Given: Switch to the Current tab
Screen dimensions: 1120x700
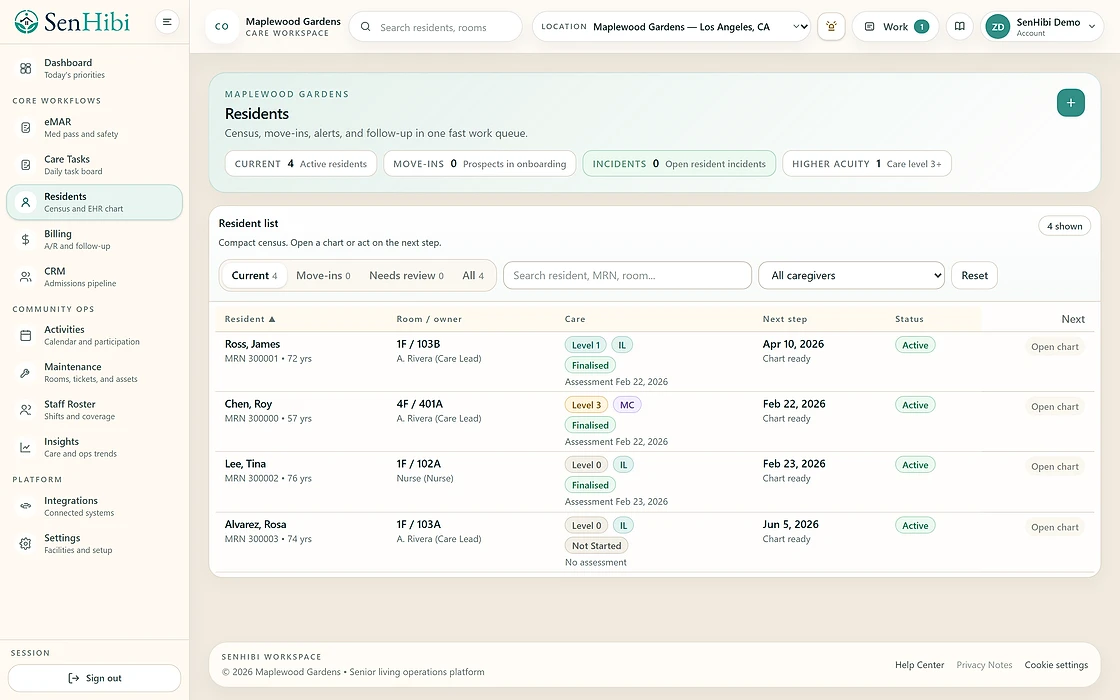Looking at the screenshot, I should click(x=254, y=276).
